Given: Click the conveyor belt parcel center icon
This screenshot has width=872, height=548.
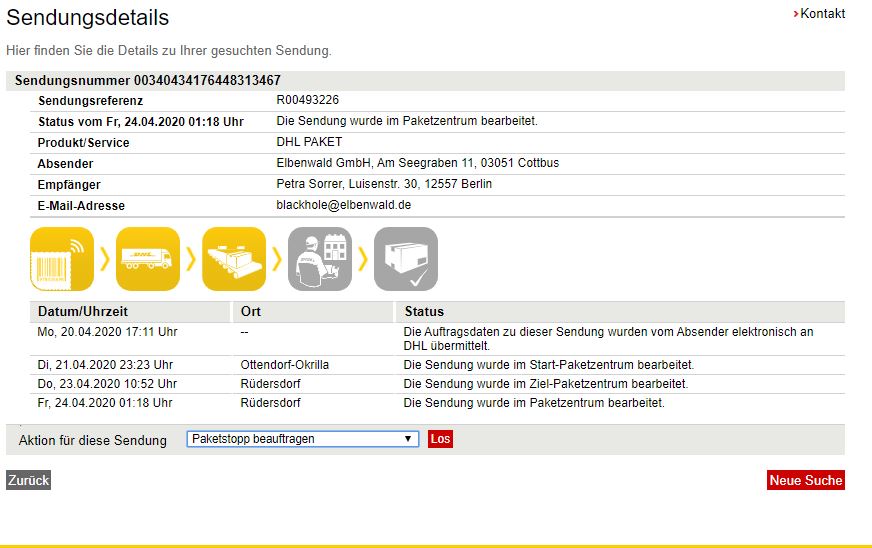Looking at the screenshot, I should [234, 259].
